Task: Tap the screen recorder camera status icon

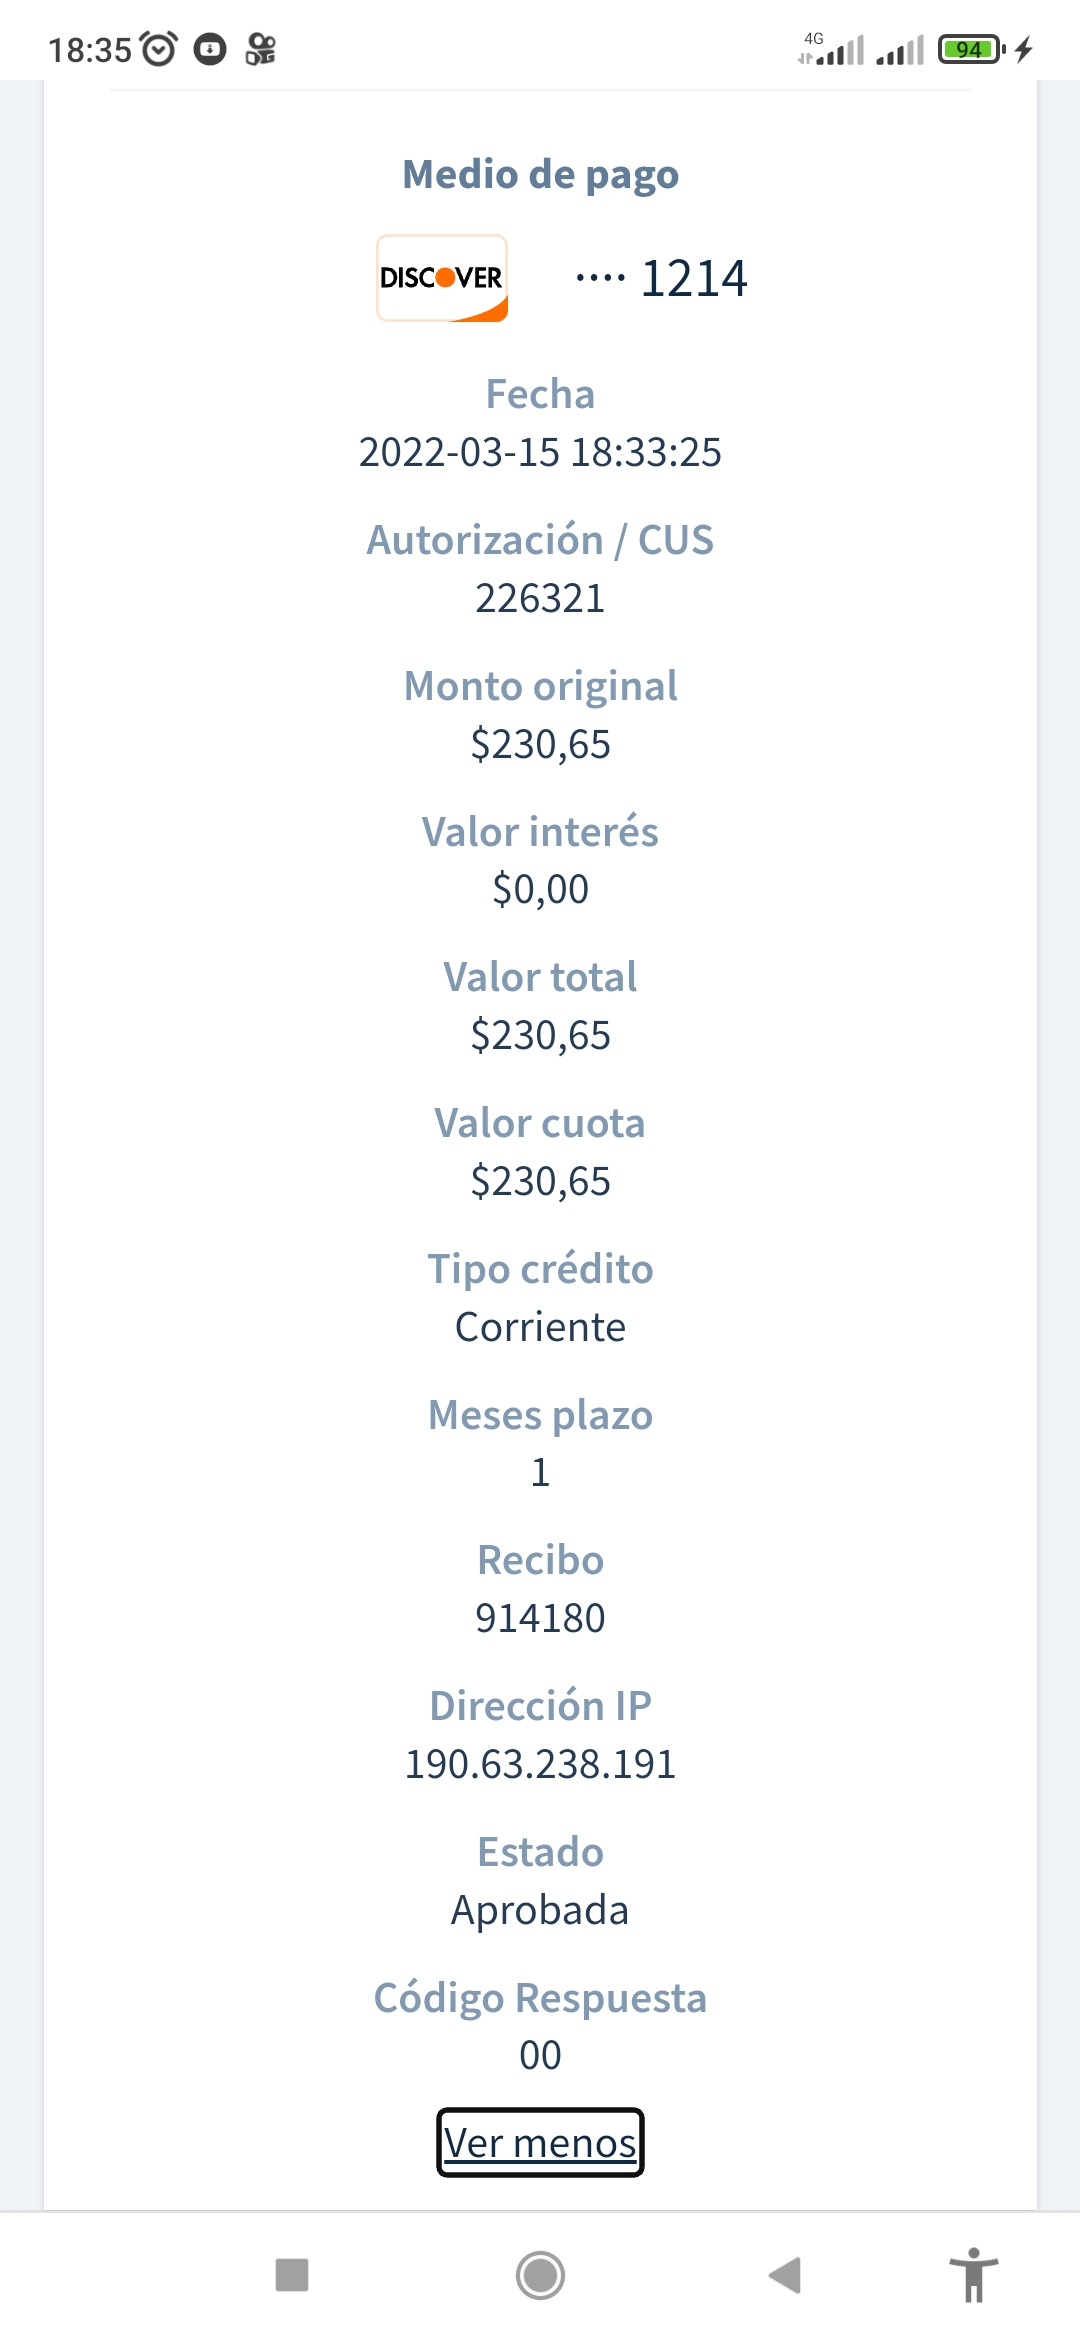Action: click(x=261, y=49)
